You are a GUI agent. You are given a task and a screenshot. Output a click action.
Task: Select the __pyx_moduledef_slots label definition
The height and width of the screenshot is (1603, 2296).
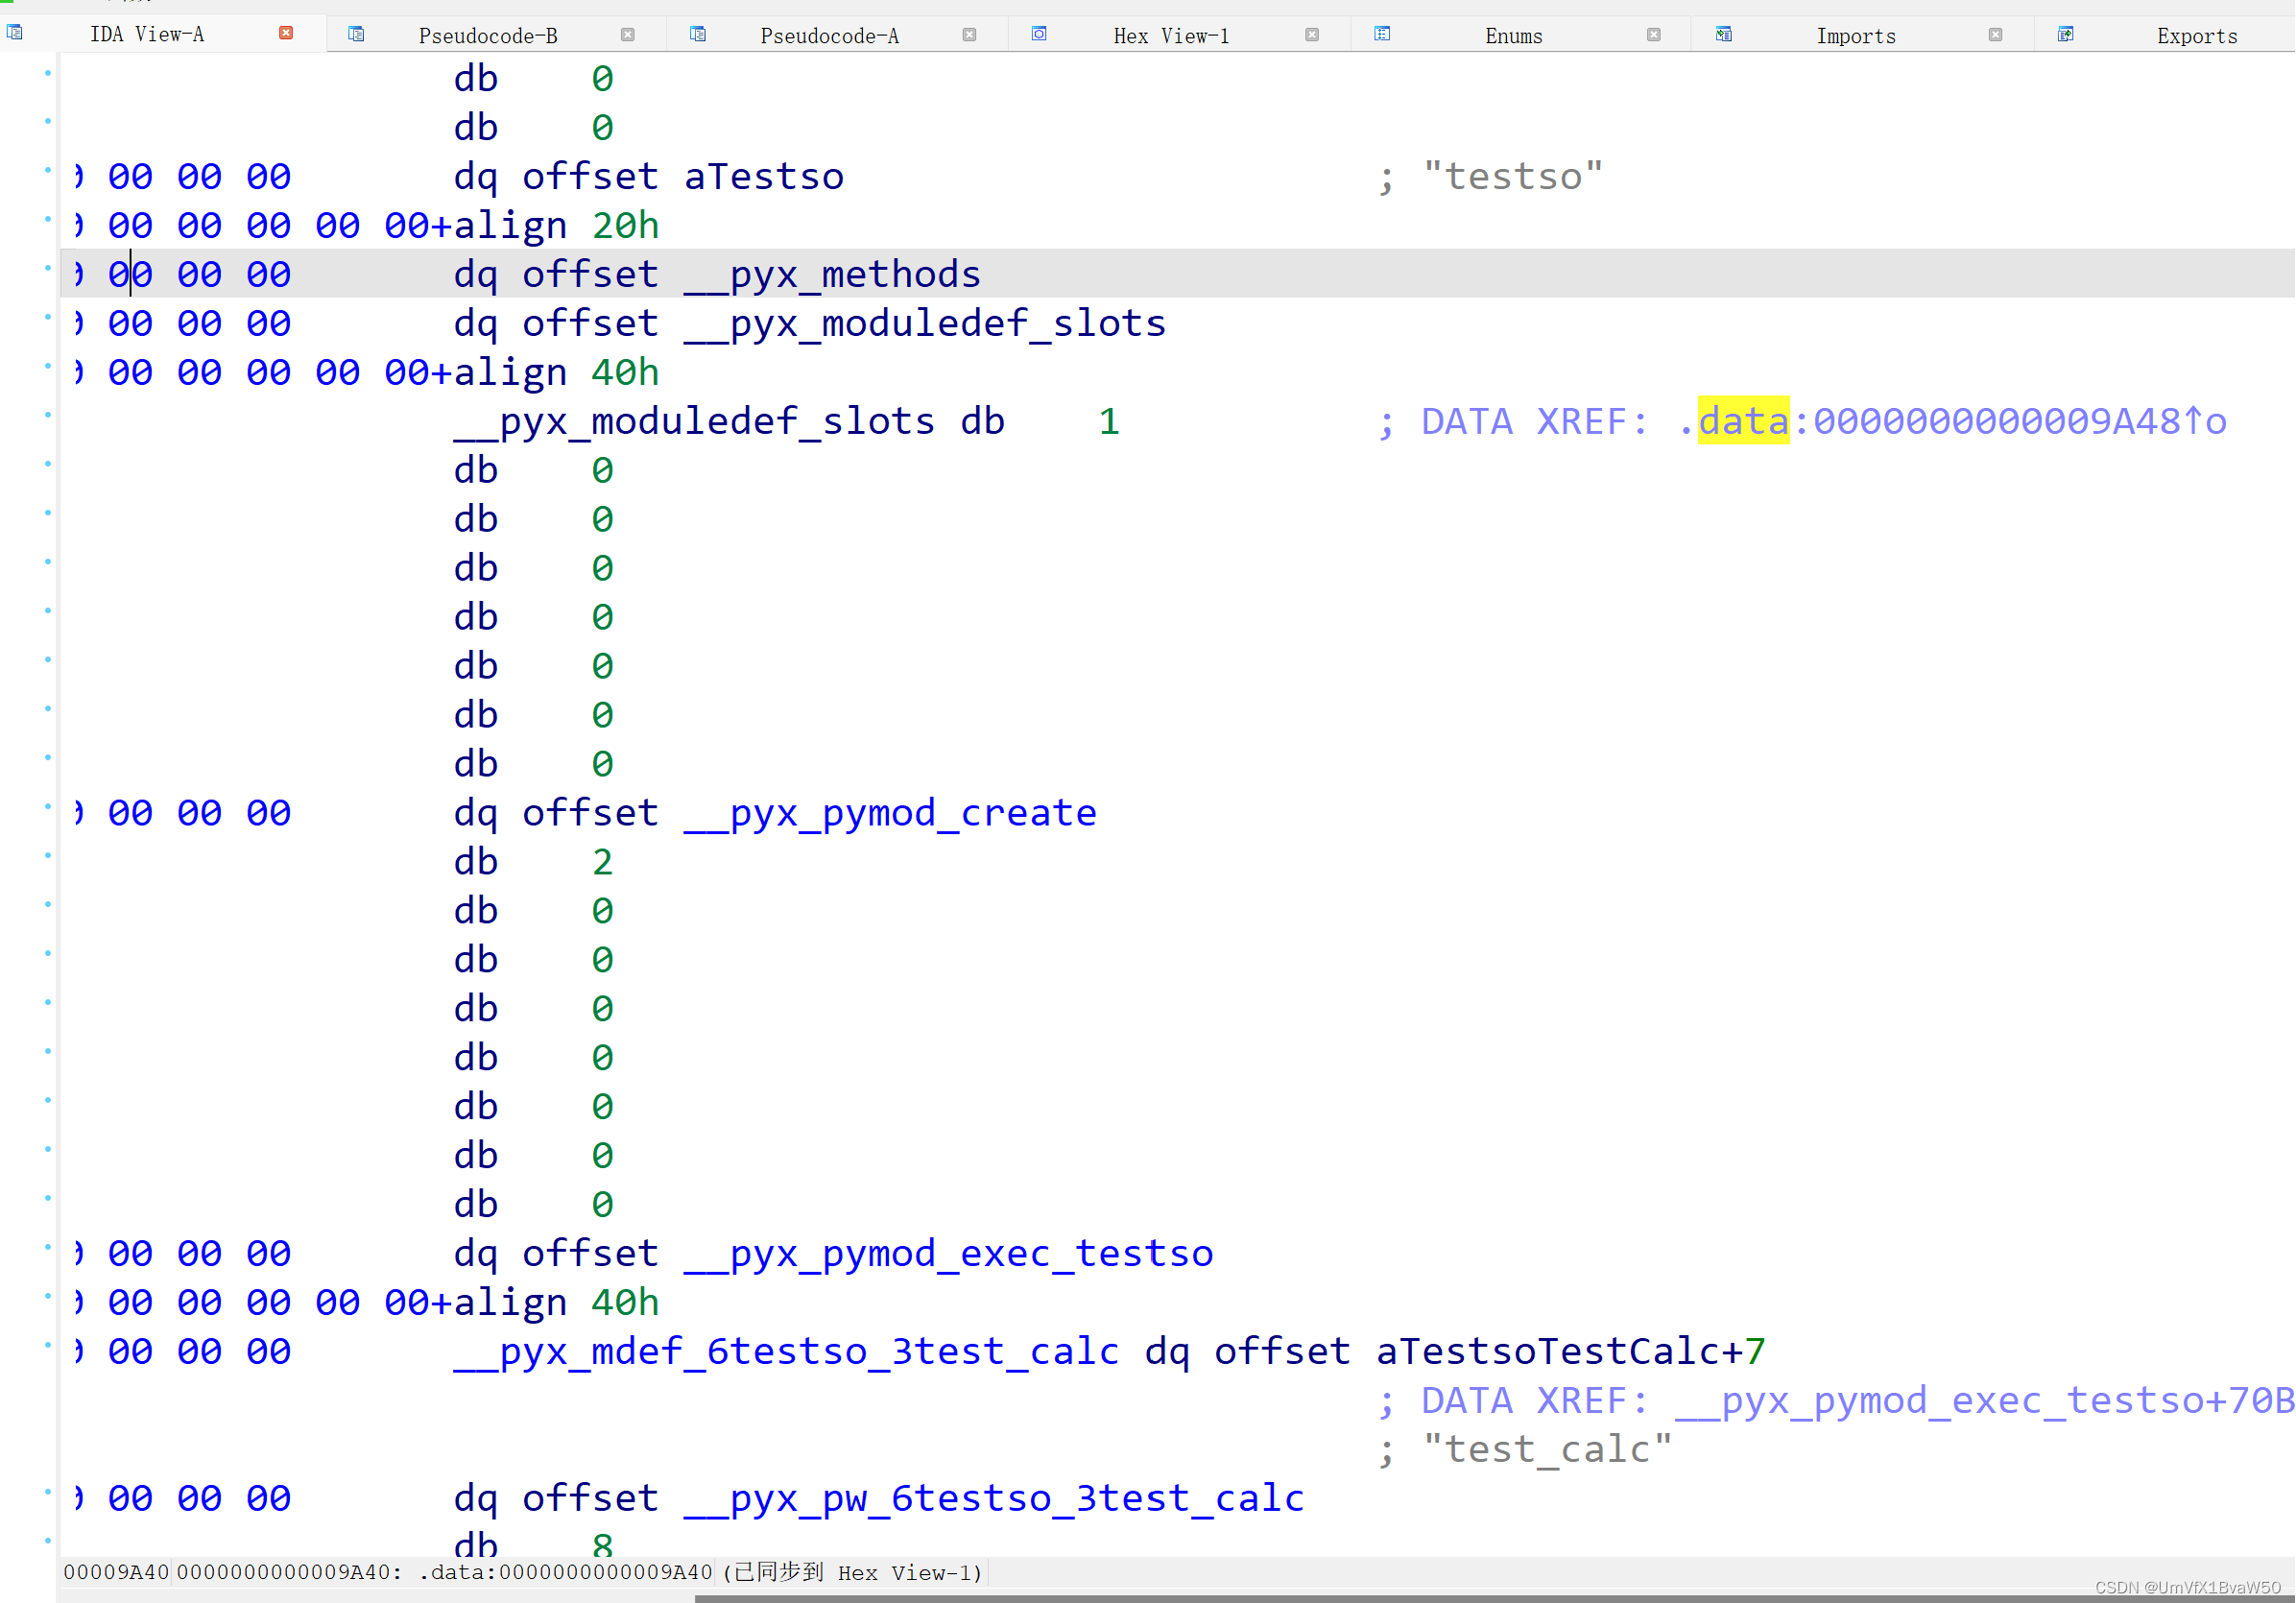tap(695, 421)
